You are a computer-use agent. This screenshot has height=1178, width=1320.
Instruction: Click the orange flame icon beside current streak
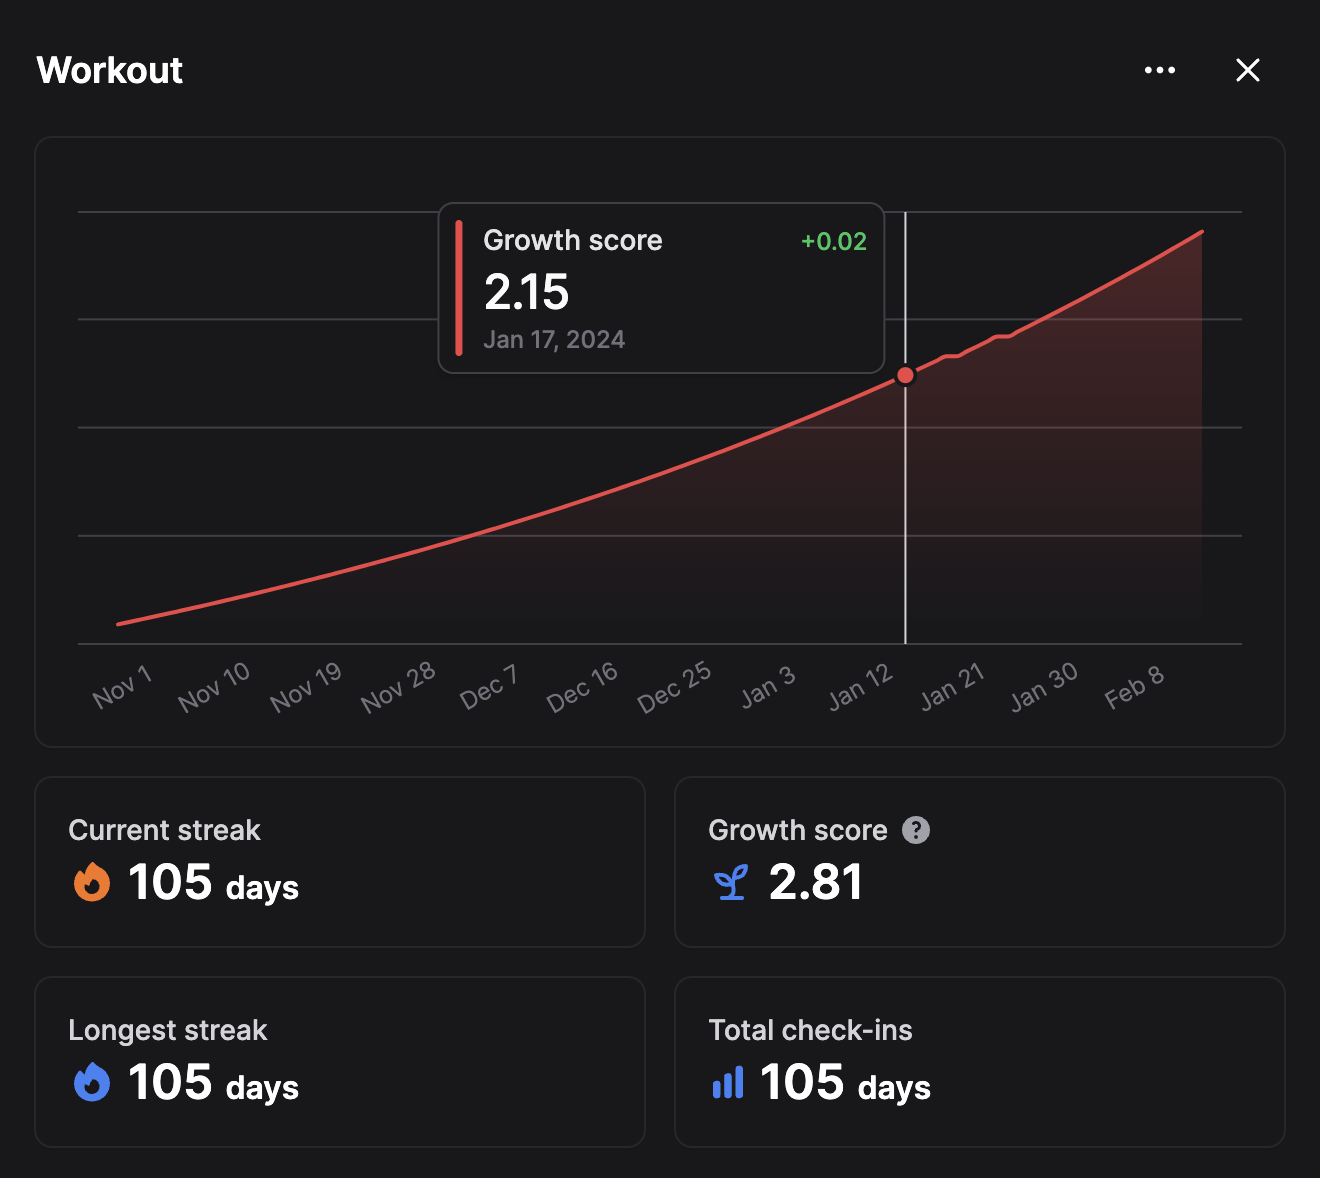(92, 881)
